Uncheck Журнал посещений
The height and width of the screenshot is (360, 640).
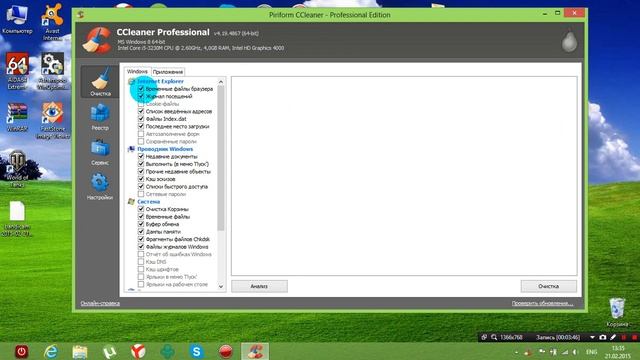click(x=141, y=96)
